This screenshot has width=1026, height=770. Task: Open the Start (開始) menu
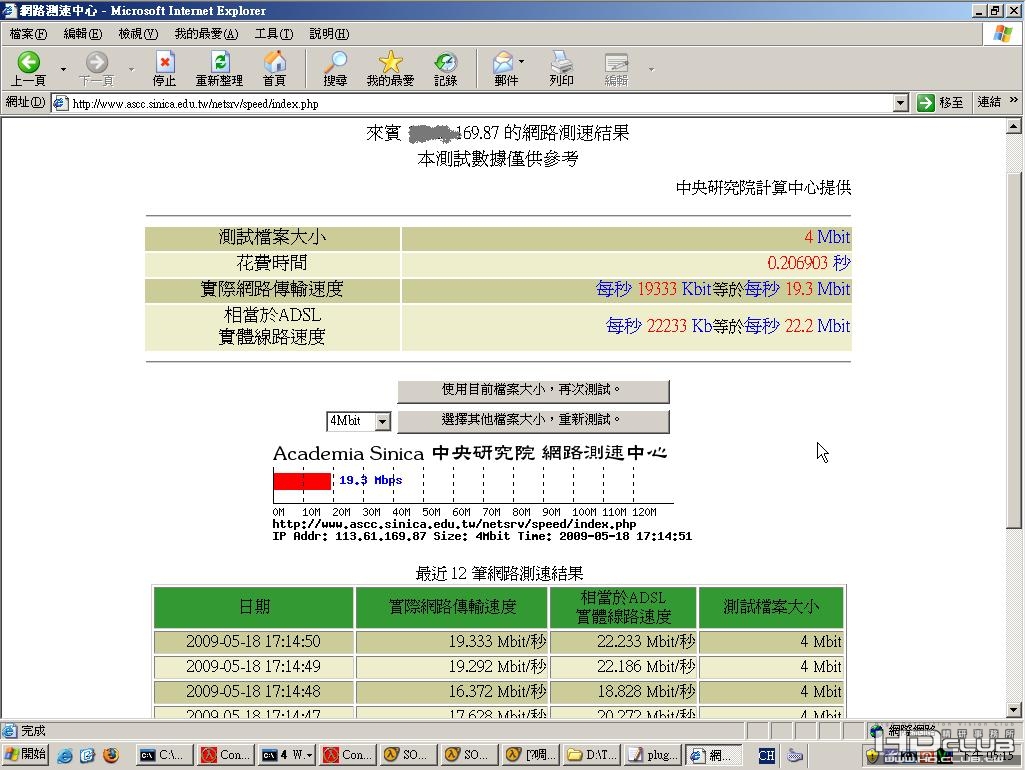(26, 755)
